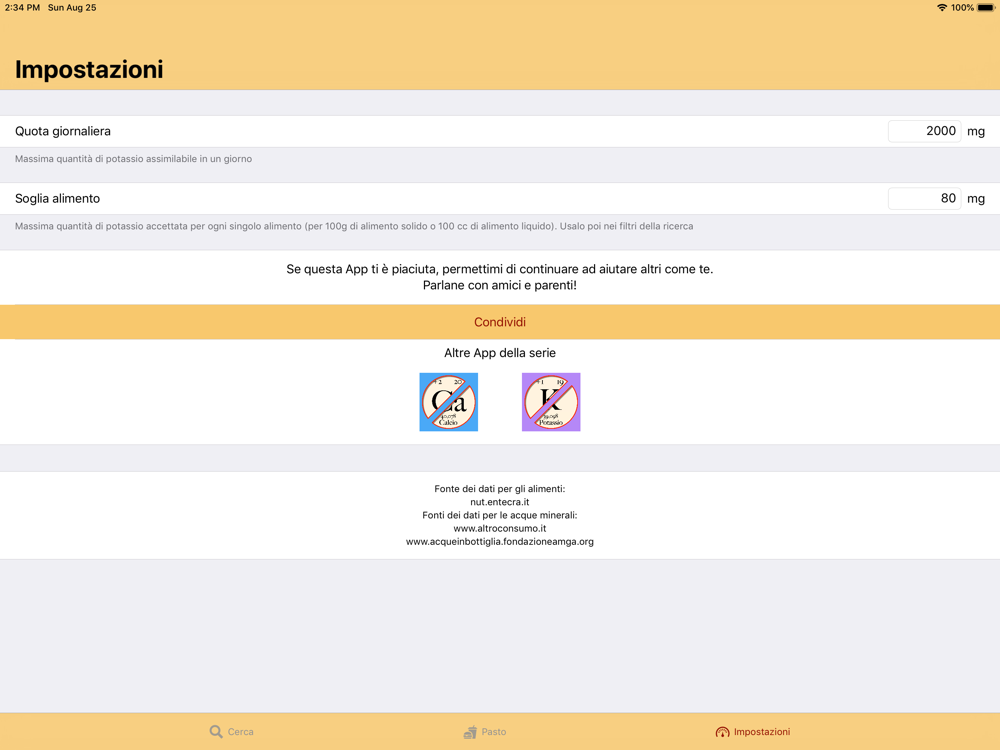The image size is (1000, 750).
Task: Tap the Fonte dei dati per gli alimenti line
Action: click(x=499, y=489)
